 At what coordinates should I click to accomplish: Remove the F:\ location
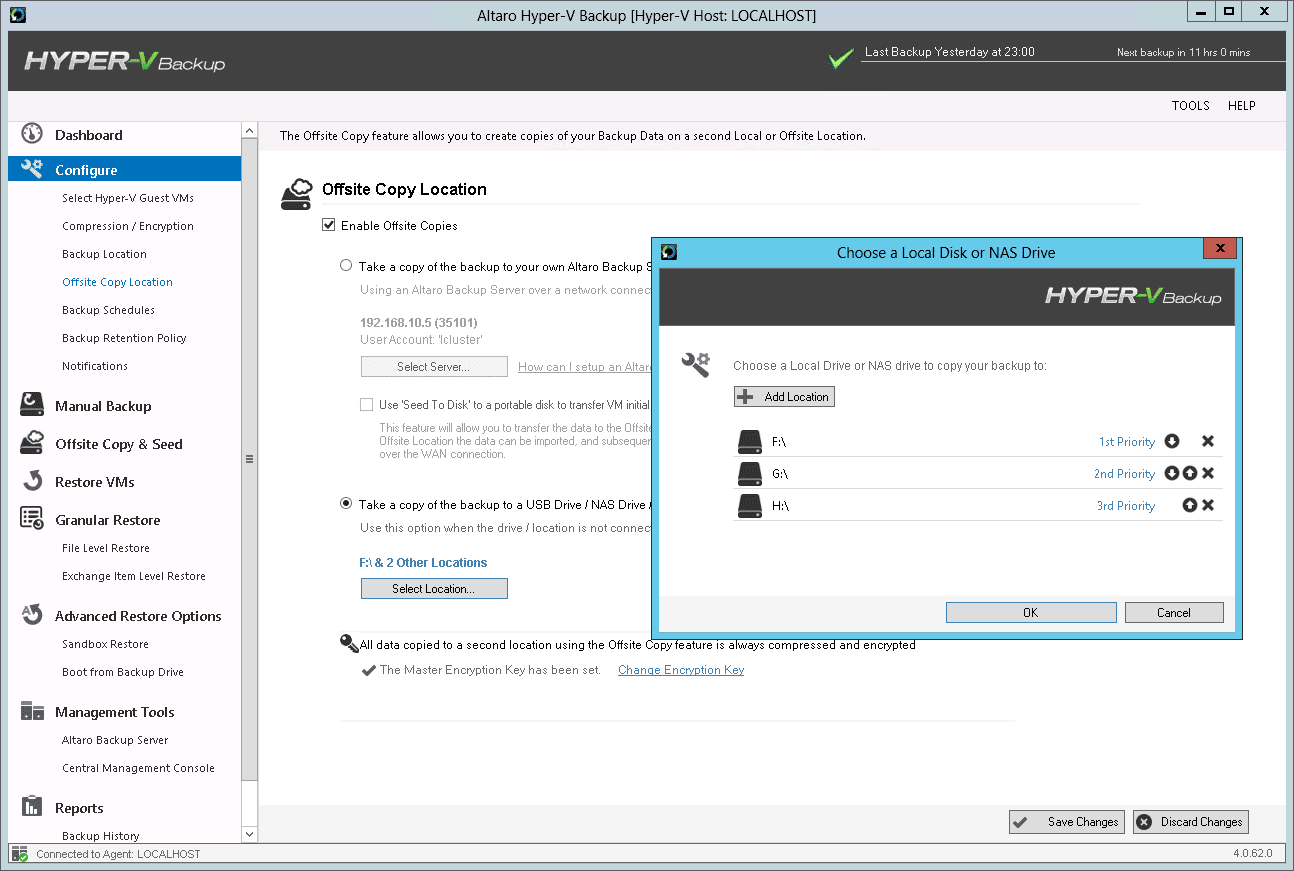click(1208, 441)
